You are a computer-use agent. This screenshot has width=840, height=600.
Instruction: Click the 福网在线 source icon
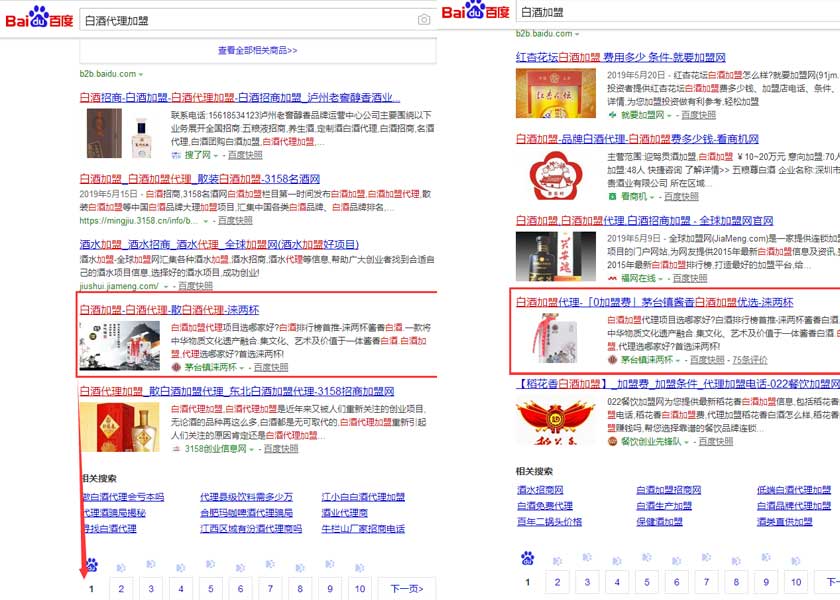tap(612, 279)
